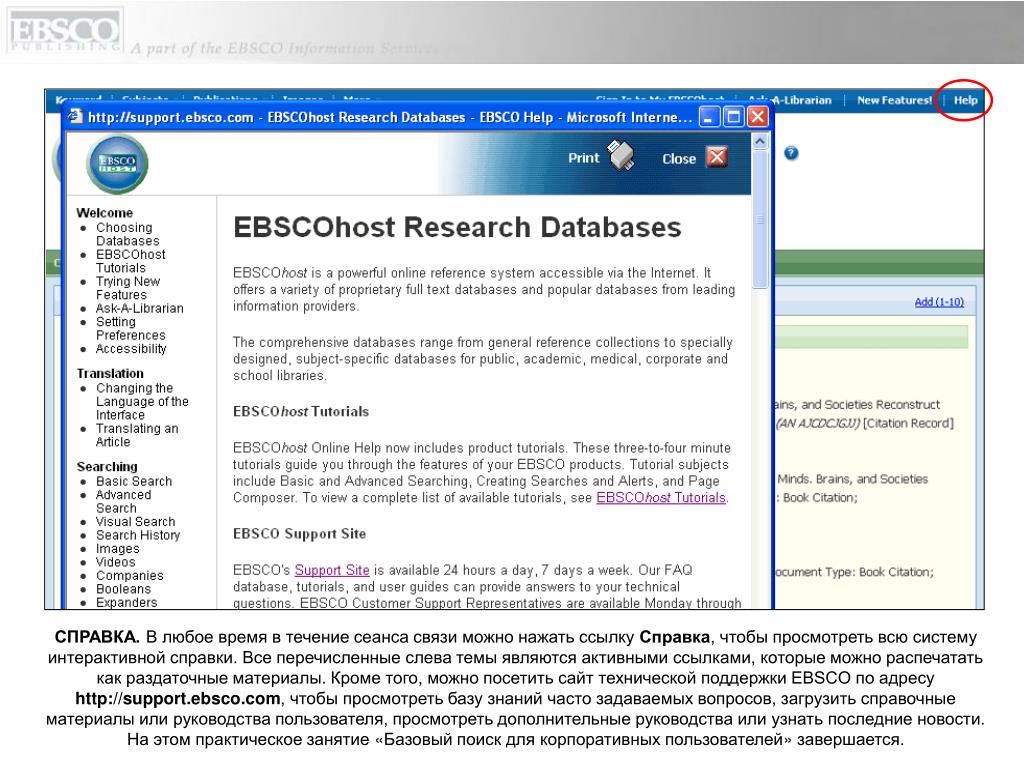The height and width of the screenshot is (768, 1024).
Task: Click Add (1-10) link in background window
Action: coord(939,302)
